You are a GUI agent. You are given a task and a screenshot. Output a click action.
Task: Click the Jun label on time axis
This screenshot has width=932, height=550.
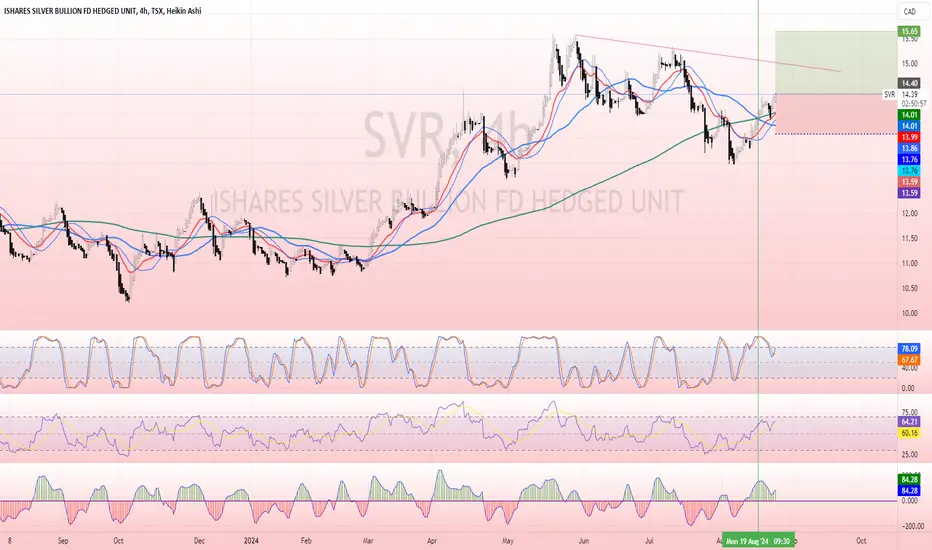(584, 541)
